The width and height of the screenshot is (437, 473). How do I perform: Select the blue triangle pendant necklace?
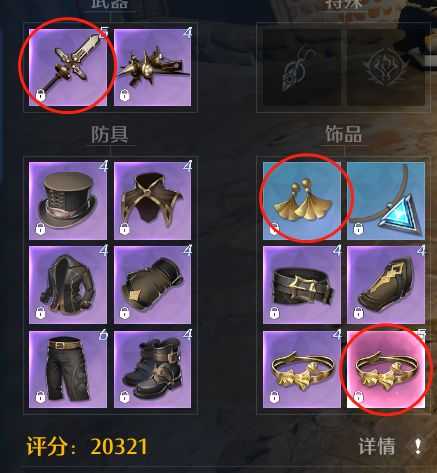pyautogui.click(x=386, y=201)
